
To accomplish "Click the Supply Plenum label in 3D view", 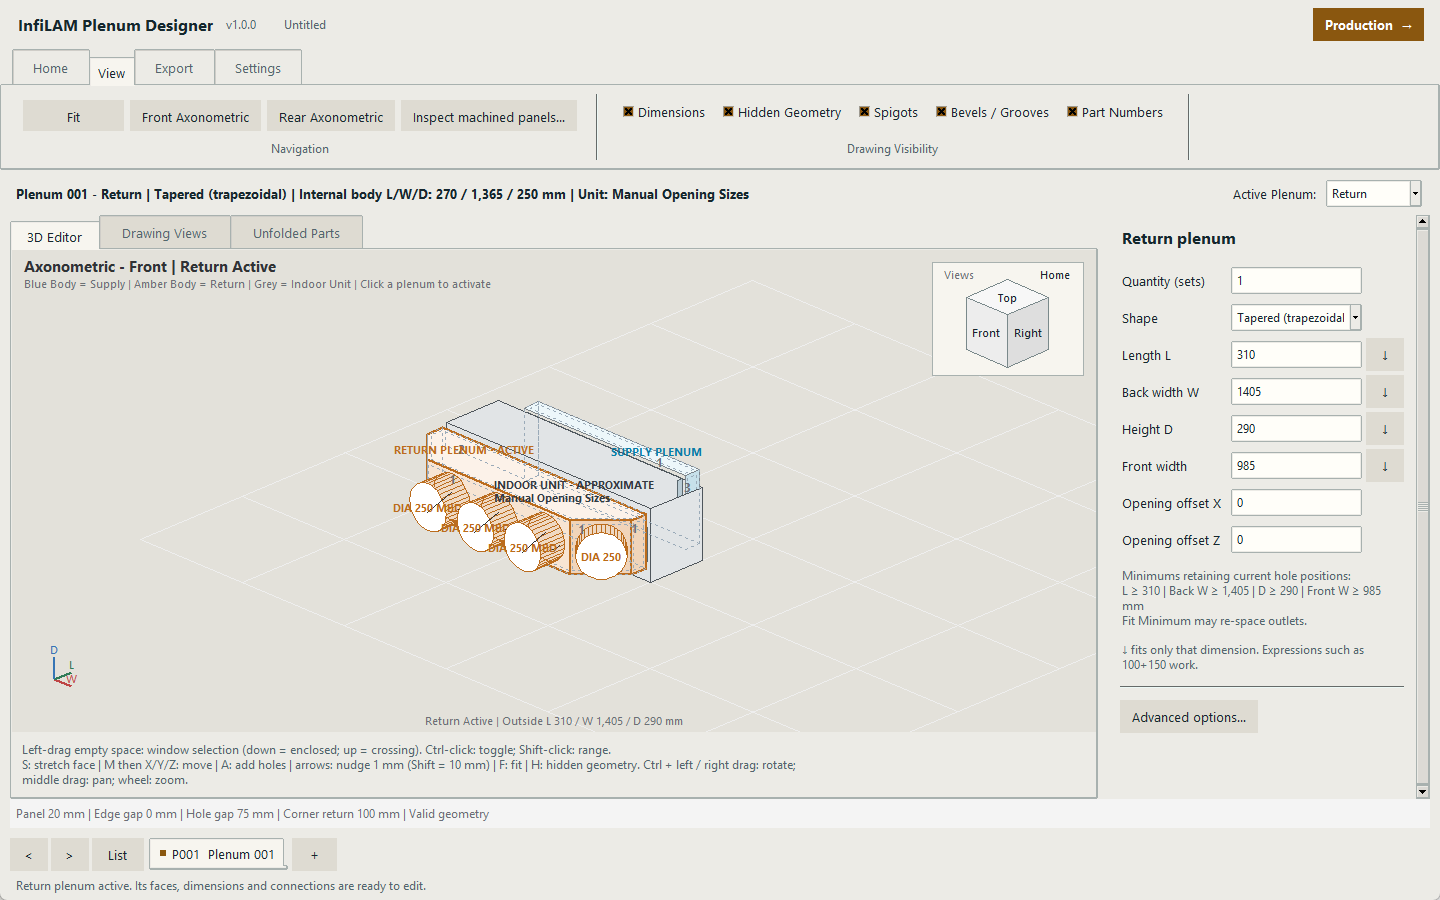I will coord(656,452).
